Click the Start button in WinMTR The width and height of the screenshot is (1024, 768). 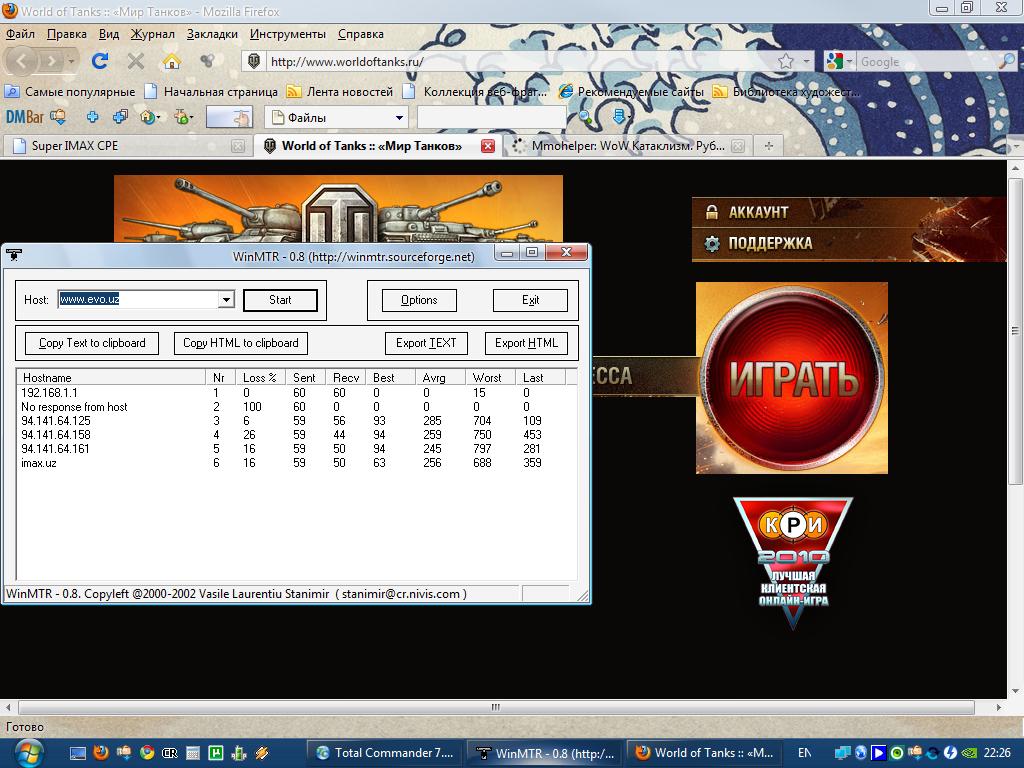coord(280,300)
